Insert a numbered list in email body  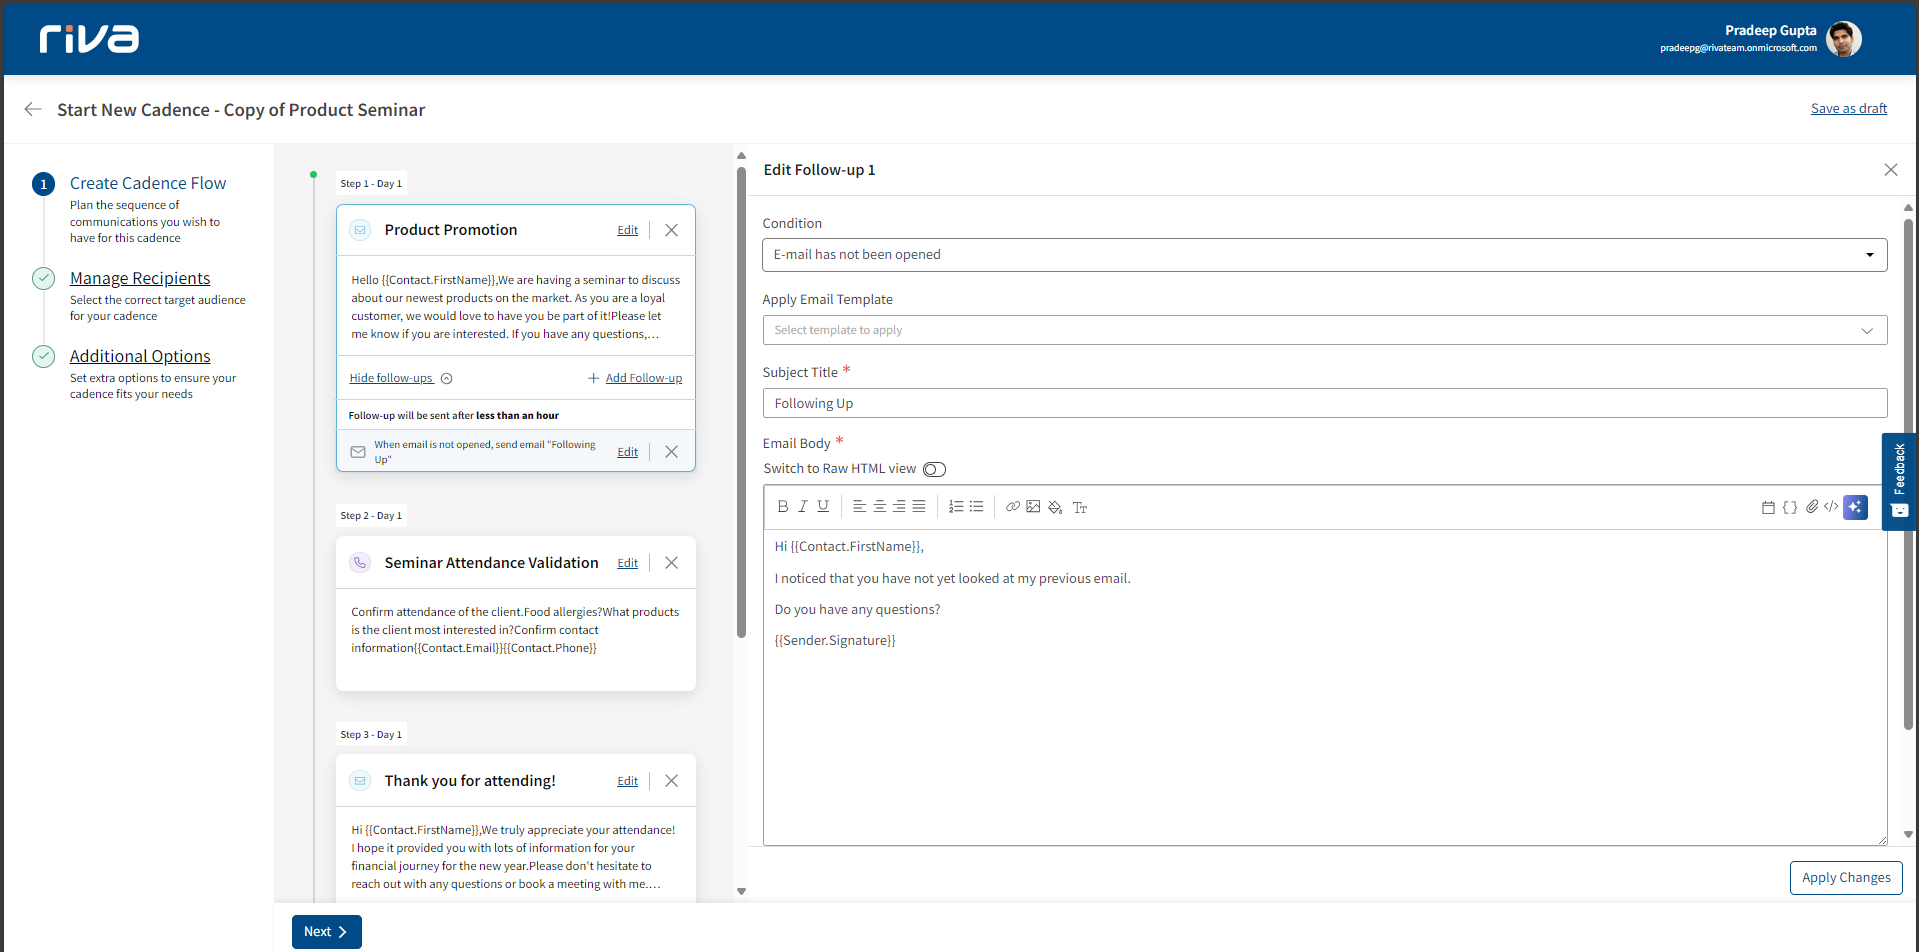coord(956,507)
